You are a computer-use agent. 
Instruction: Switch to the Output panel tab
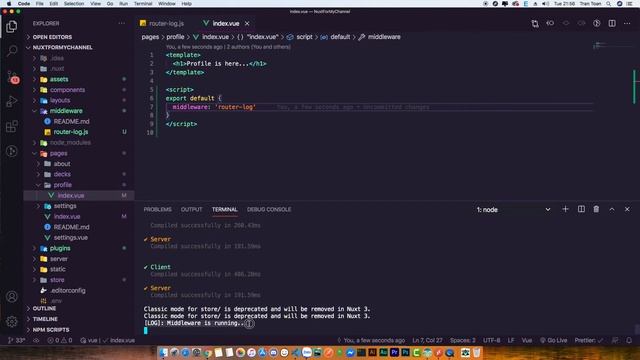pyautogui.click(x=191, y=209)
